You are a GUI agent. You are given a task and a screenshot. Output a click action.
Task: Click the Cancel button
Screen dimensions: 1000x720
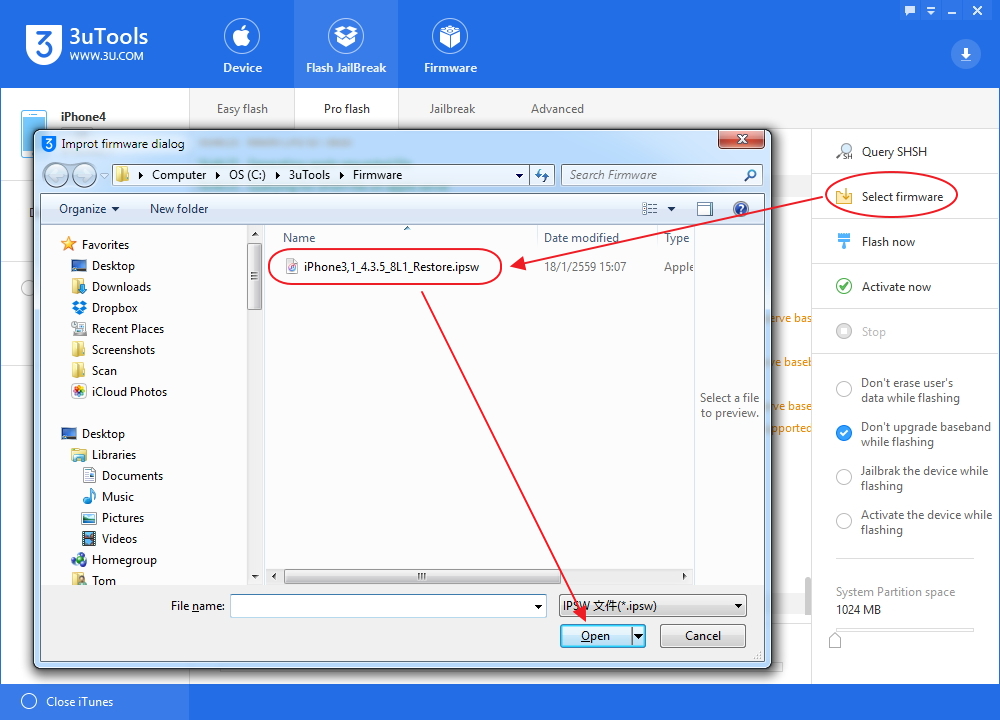(703, 636)
